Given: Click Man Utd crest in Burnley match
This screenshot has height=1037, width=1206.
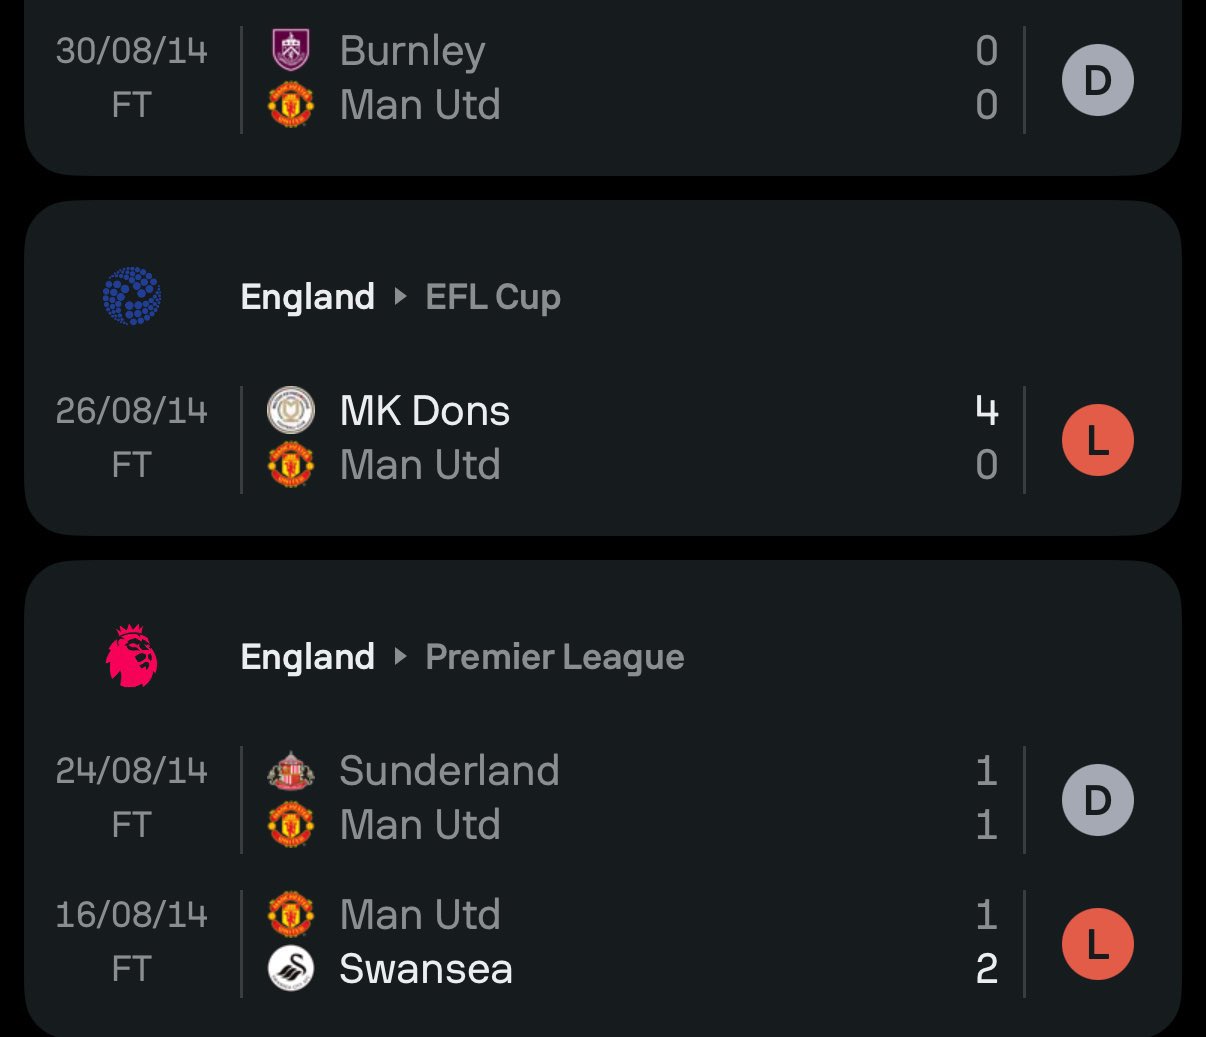Looking at the screenshot, I should point(291,105).
